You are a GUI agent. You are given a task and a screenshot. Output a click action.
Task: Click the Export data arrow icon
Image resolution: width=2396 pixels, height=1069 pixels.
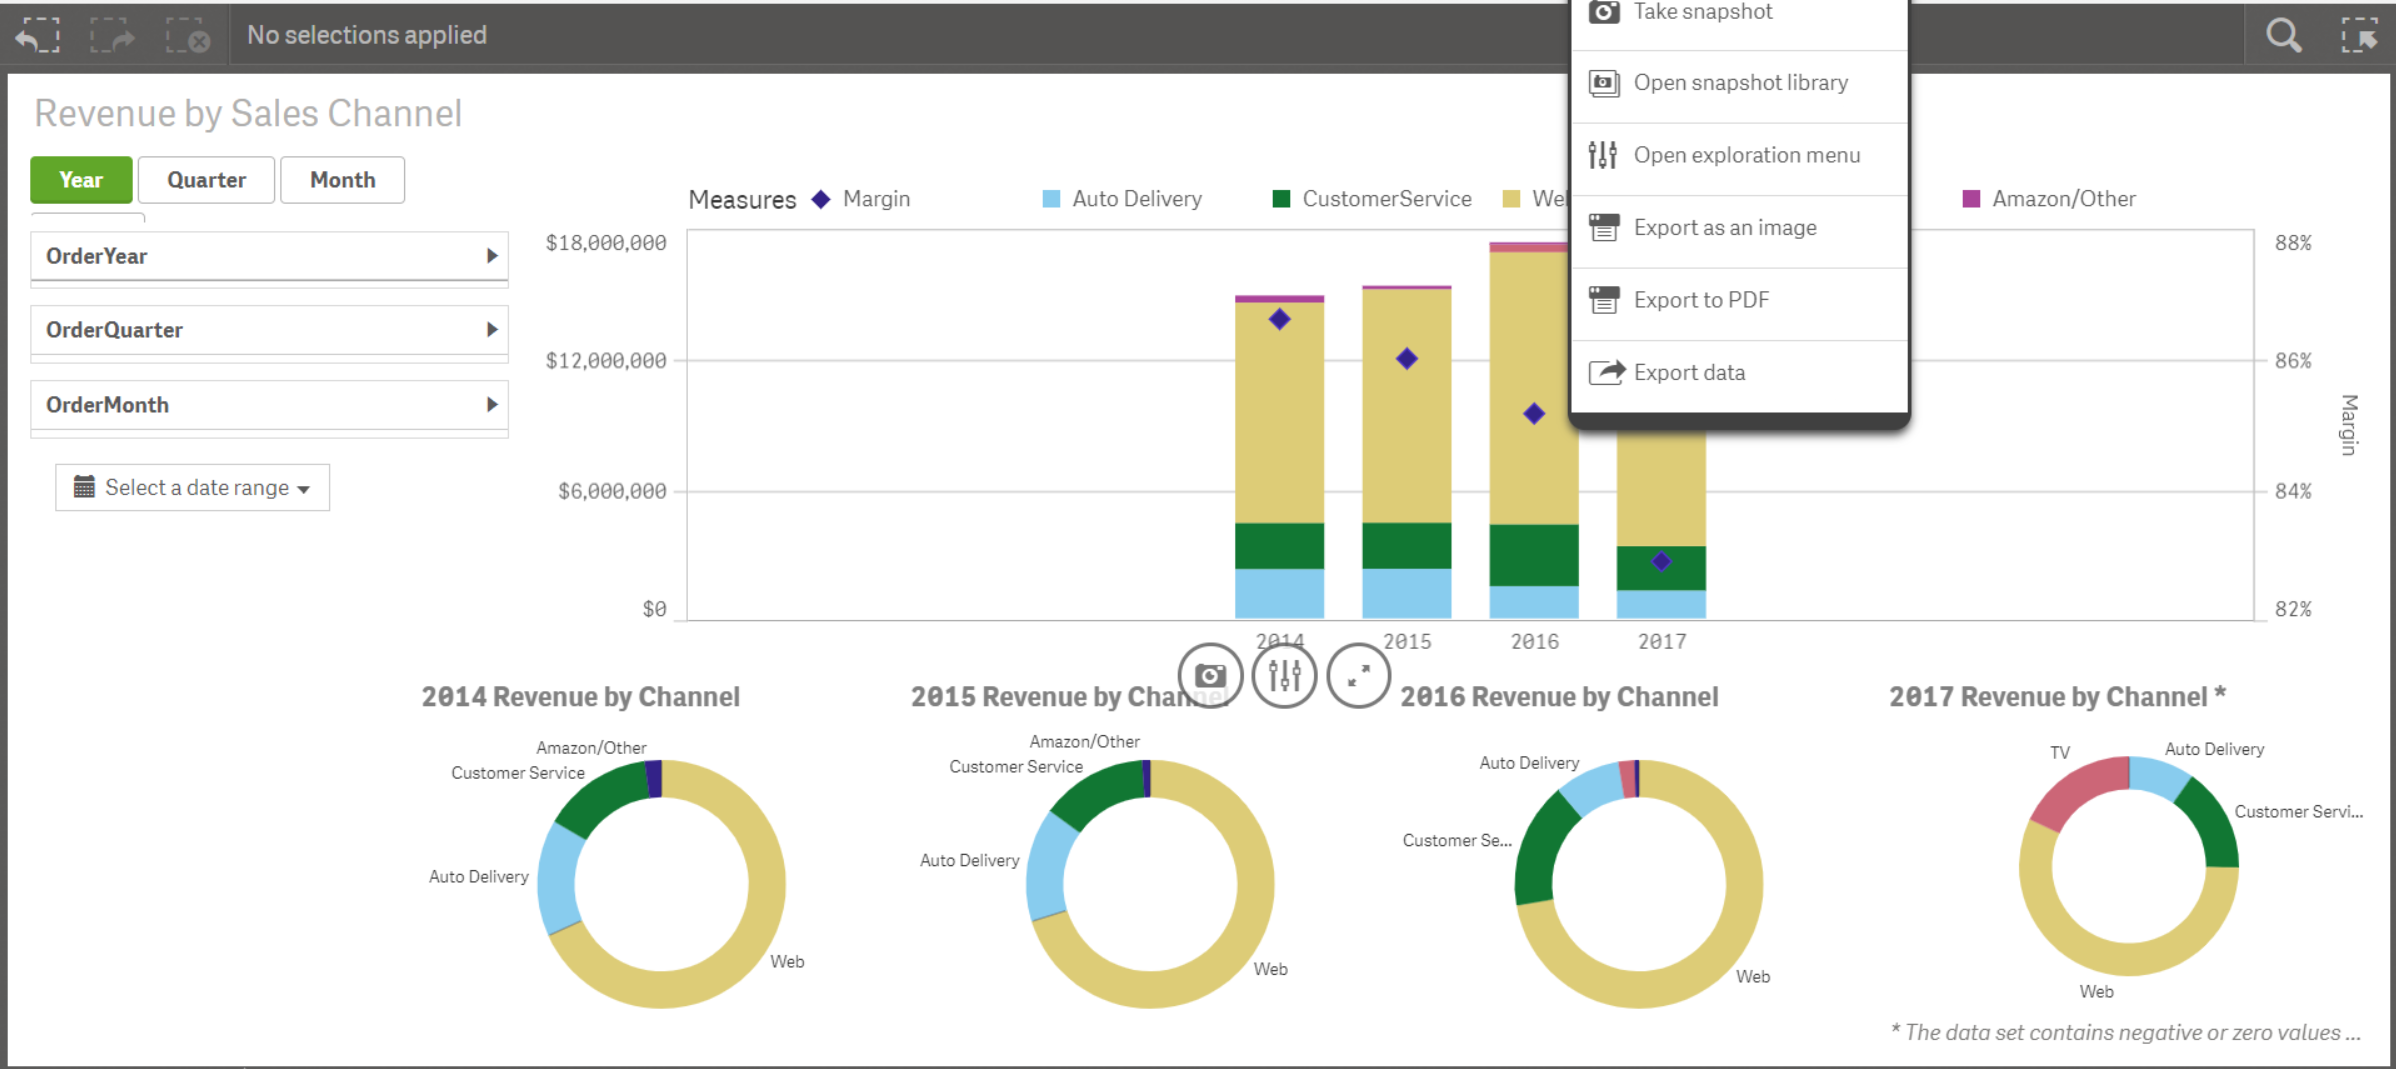(1606, 372)
